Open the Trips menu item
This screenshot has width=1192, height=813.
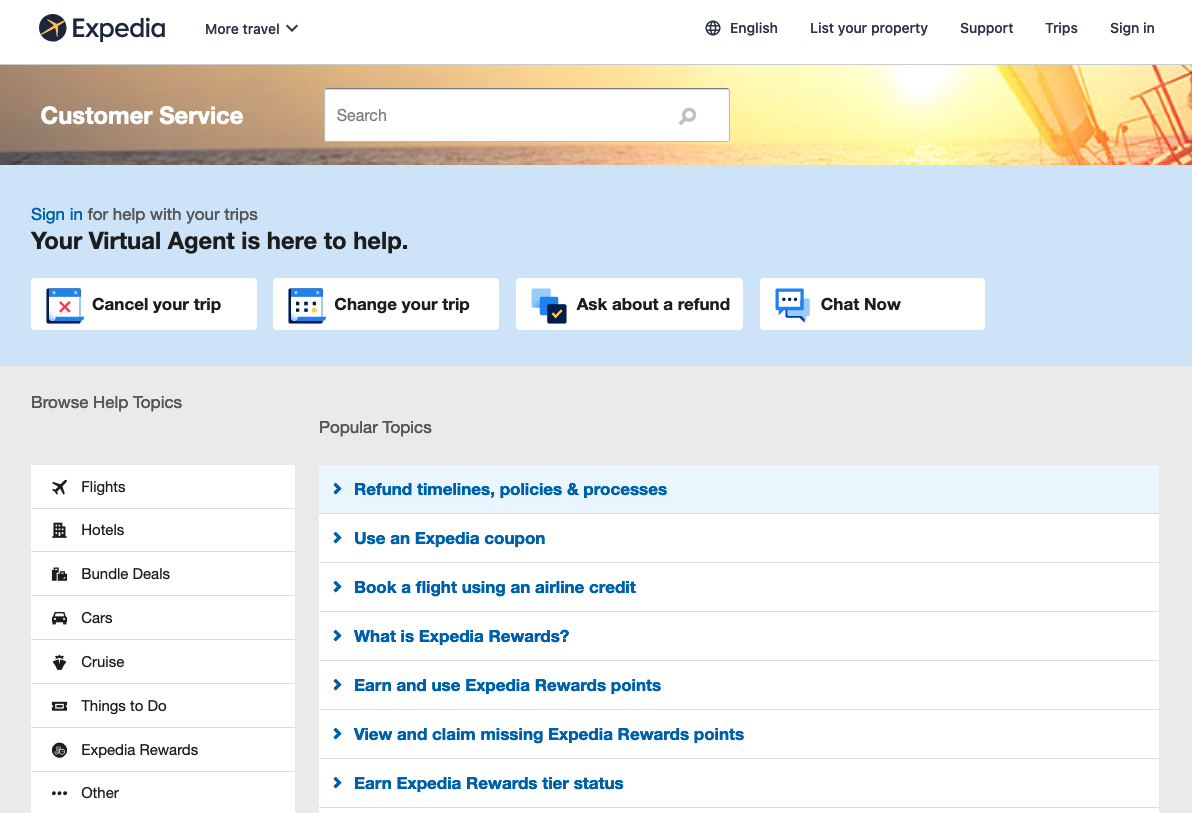1061,28
